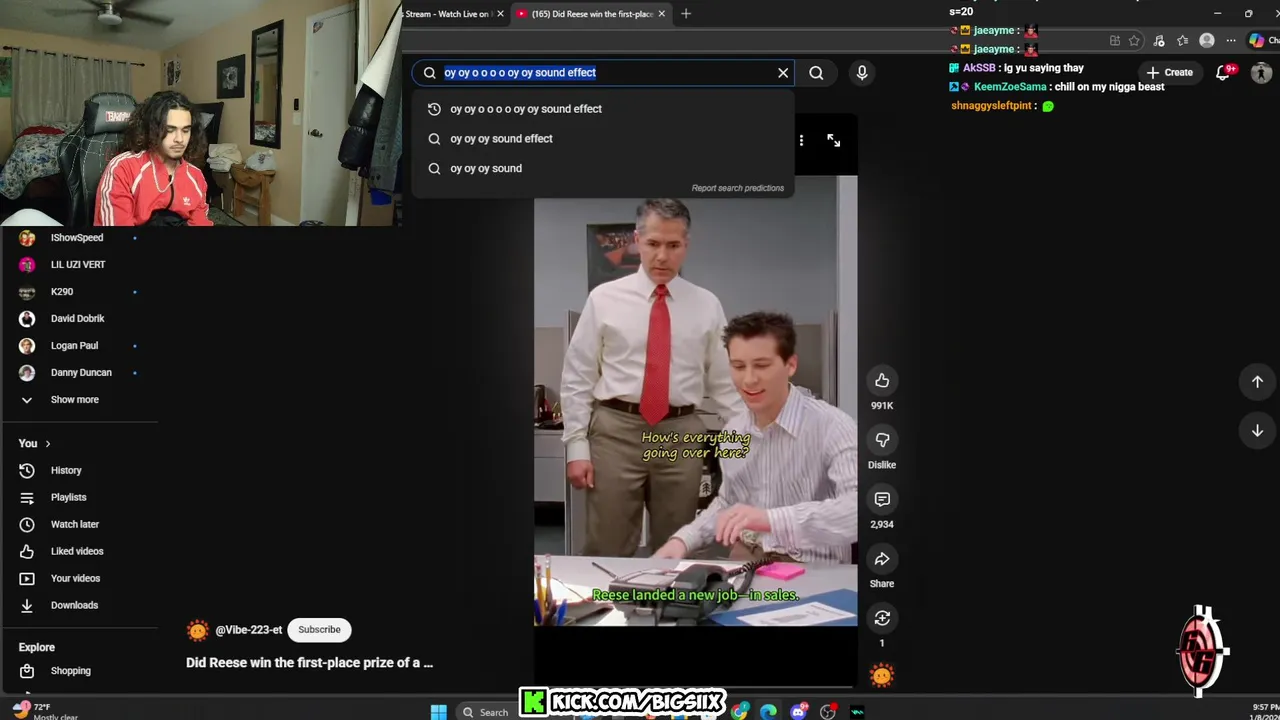Image resolution: width=1280 pixels, height=720 pixels.
Task: Select suggestion 'oy oy sound'
Action: coord(603,168)
